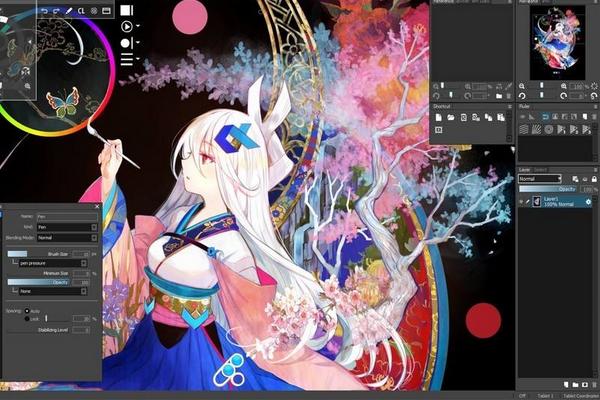Click the Navigator zoom slider handle
This screenshot has height=400, width=600.
[x=541, y=86]
